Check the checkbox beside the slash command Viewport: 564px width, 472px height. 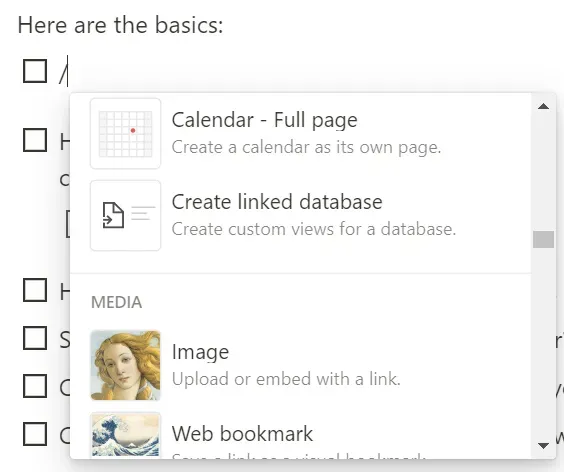pos(35,71)
